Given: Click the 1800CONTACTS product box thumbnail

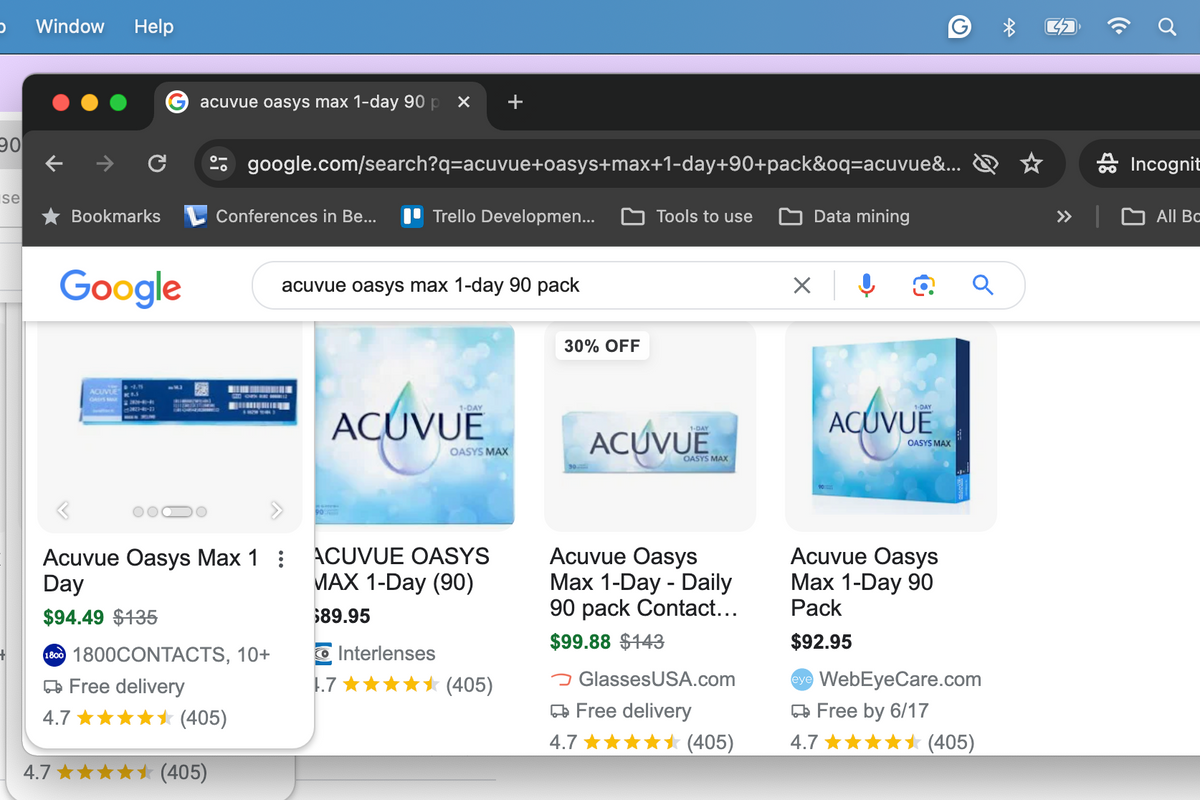Looking at the screenshot, I should [x=189, y=402].
